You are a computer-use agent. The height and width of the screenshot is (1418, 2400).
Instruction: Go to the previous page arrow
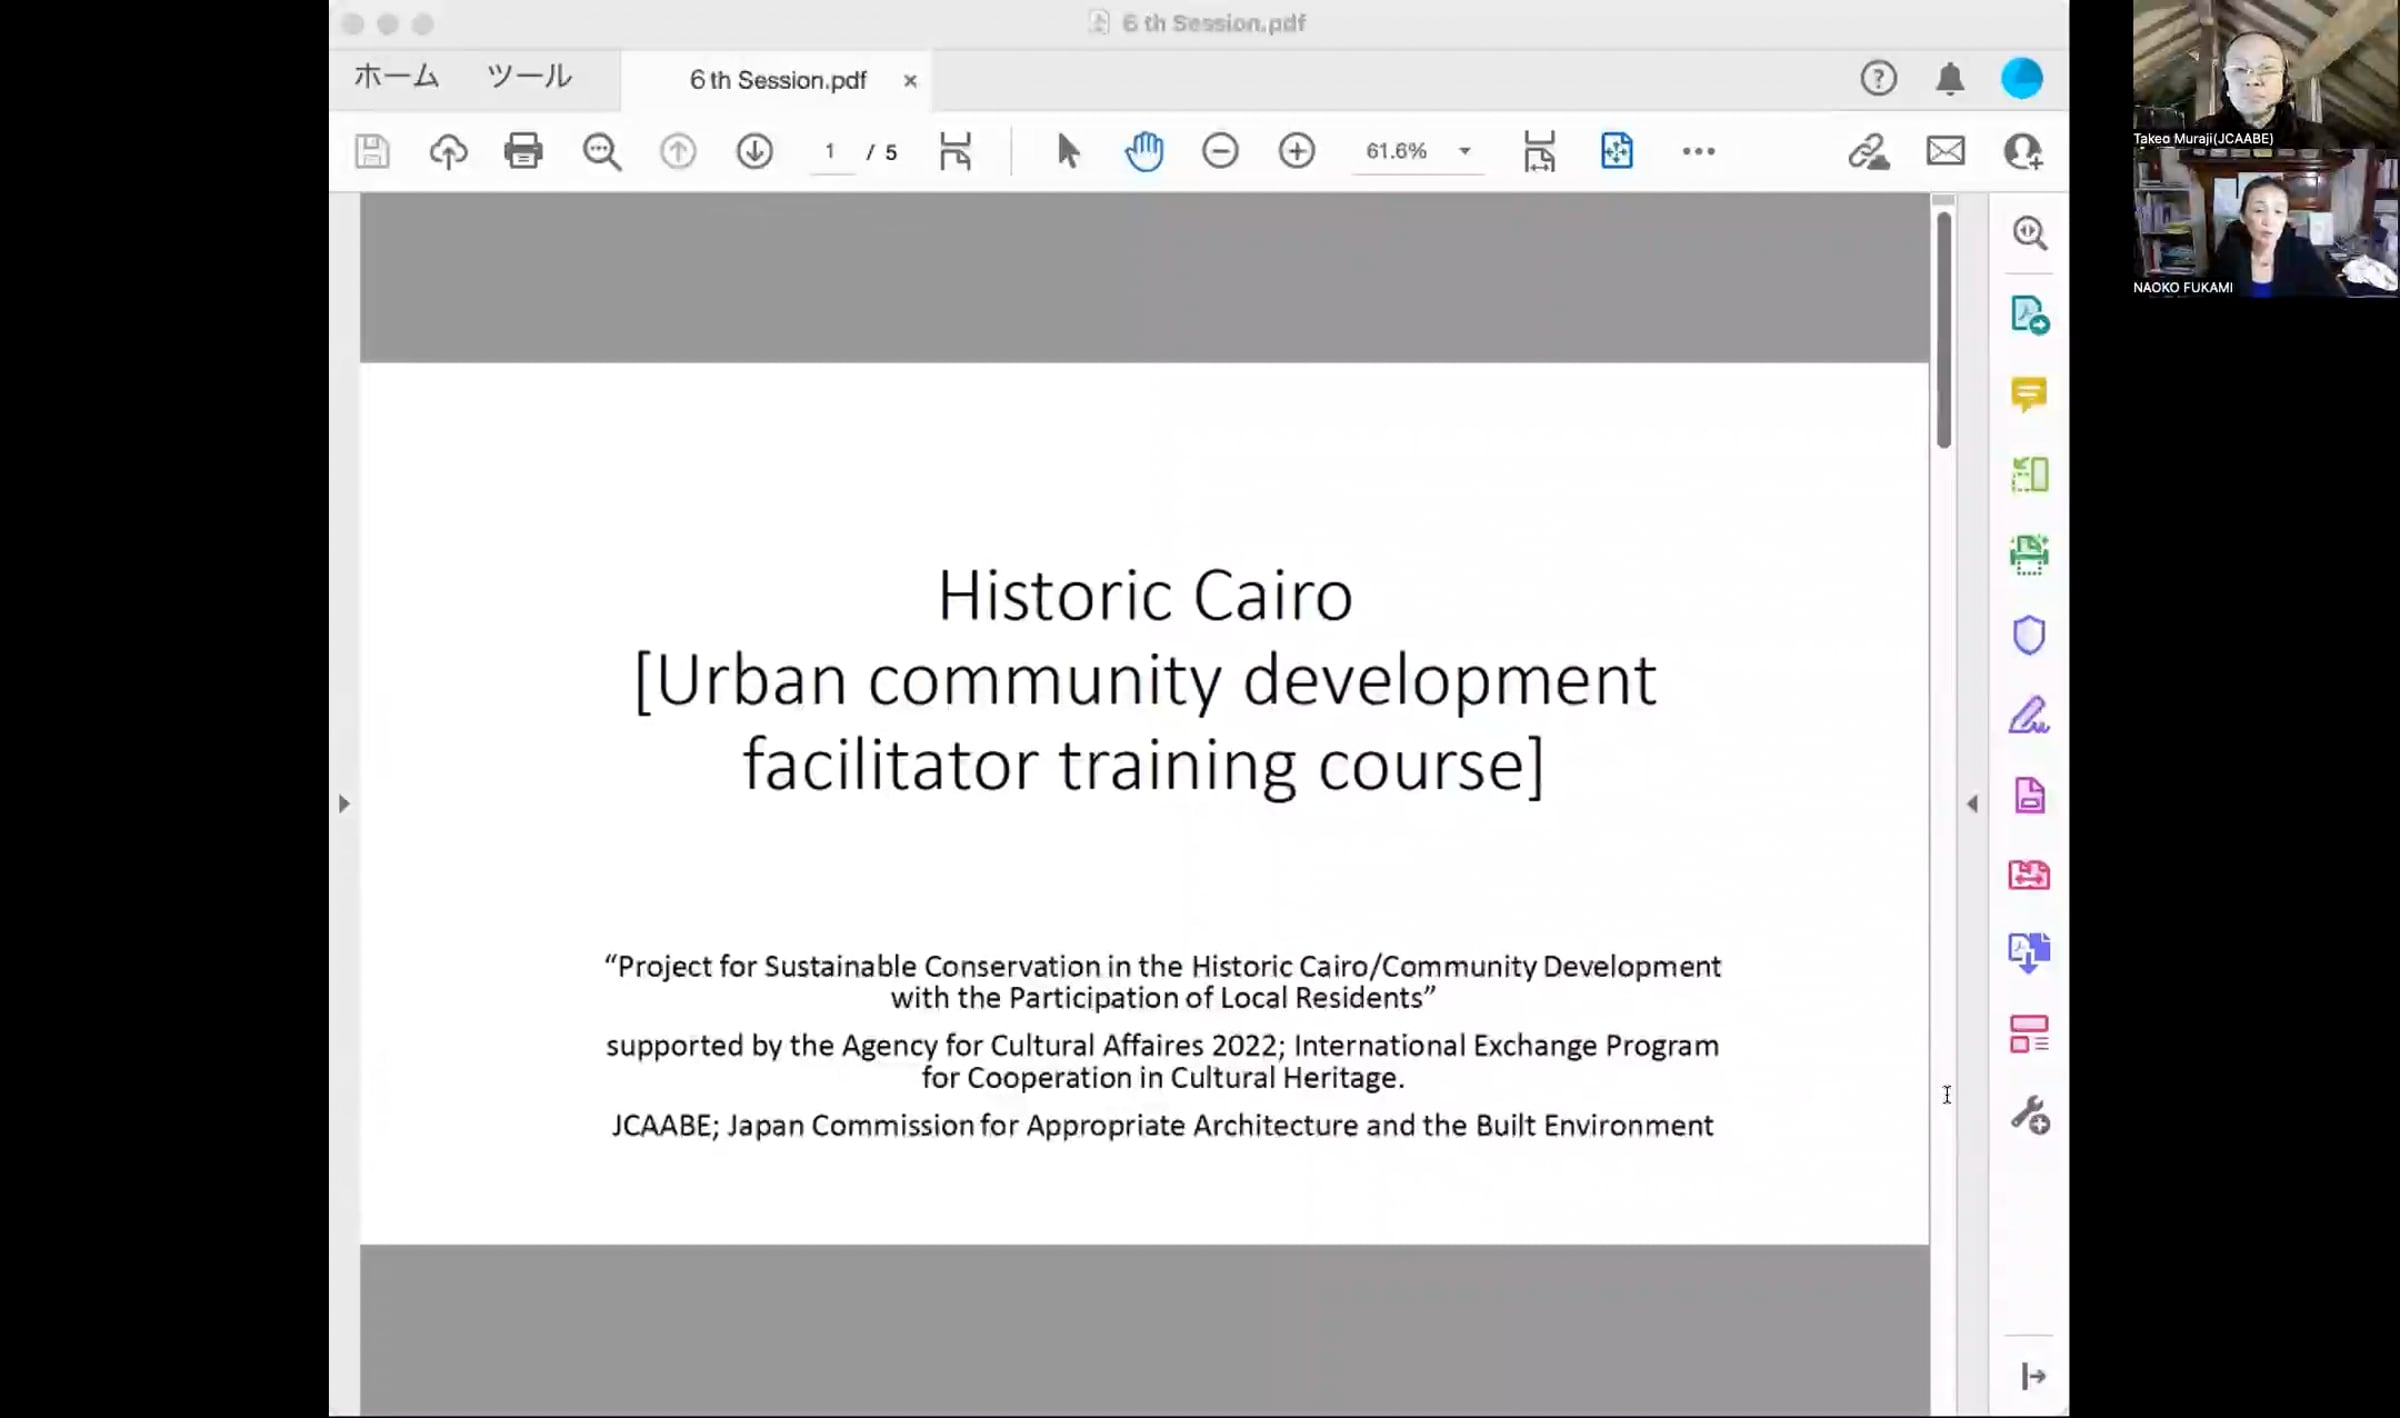pyautogui.click(x=678, y=152)
